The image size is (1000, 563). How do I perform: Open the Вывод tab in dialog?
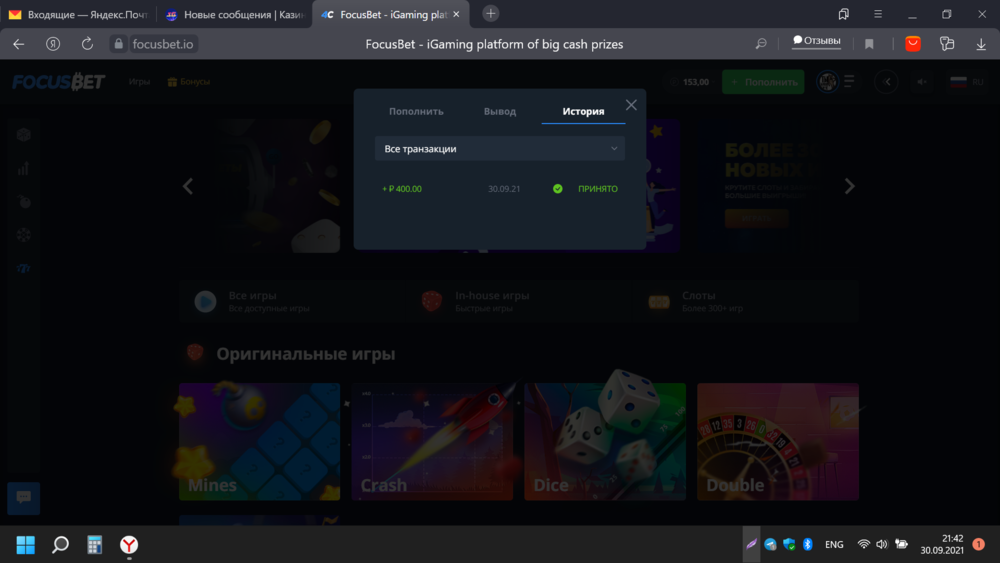click(499, 111)
